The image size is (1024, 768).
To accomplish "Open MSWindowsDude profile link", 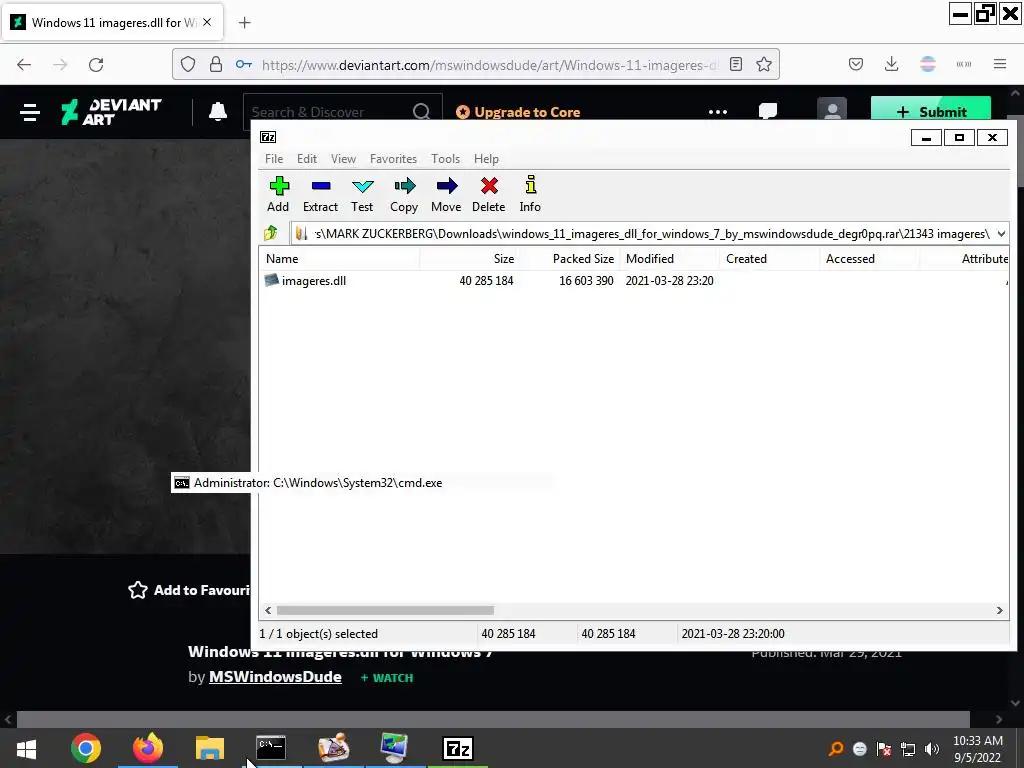I will [x=275, y=677].
